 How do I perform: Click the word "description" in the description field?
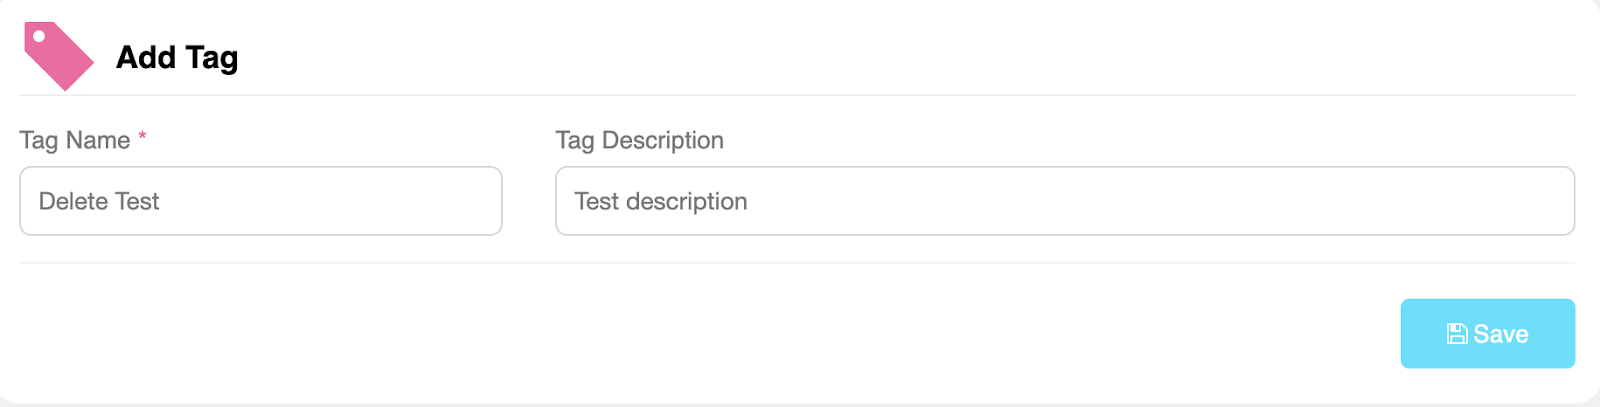point(687,201)
